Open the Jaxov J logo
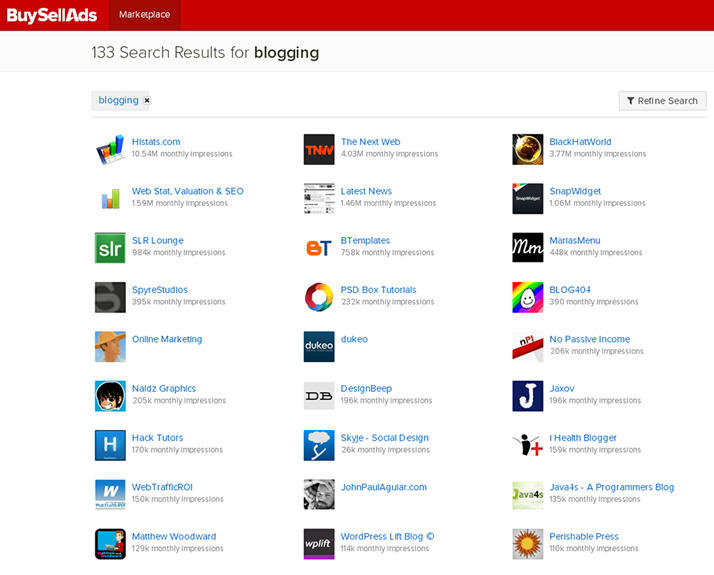This screenshot has height=575, width=714. [x=528, y=396]
